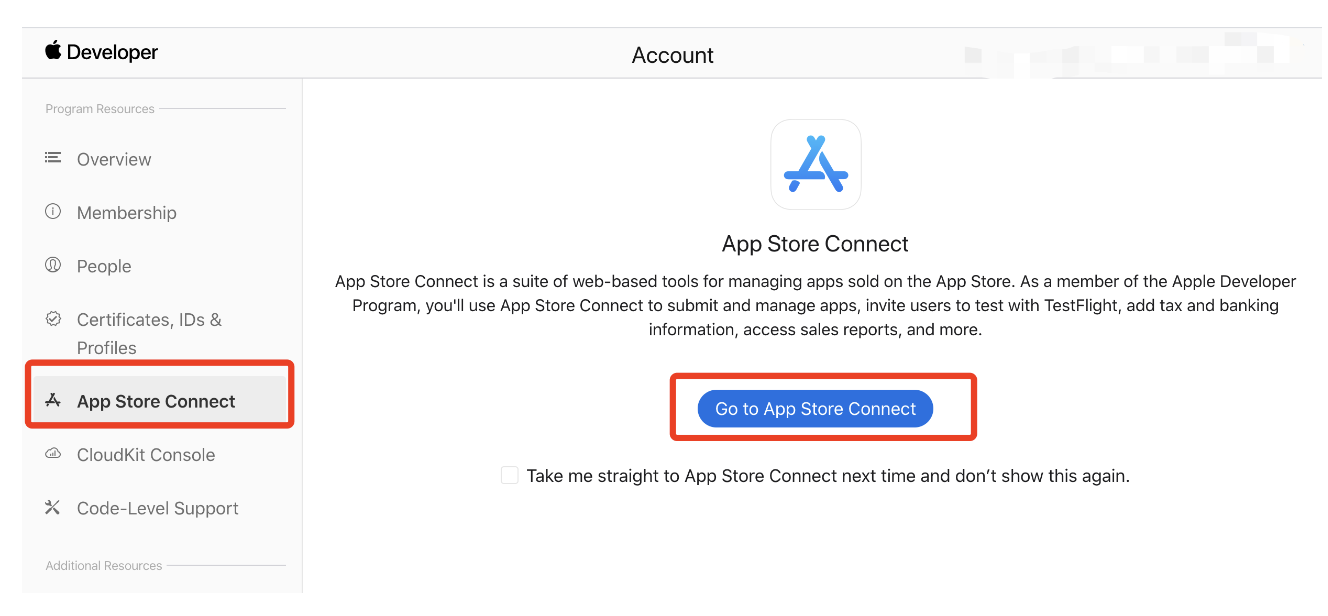Click the Certificates badge icon
The width and height of the screenshot is (1328, 616).
pyautogui.click(x=53, y=319)
